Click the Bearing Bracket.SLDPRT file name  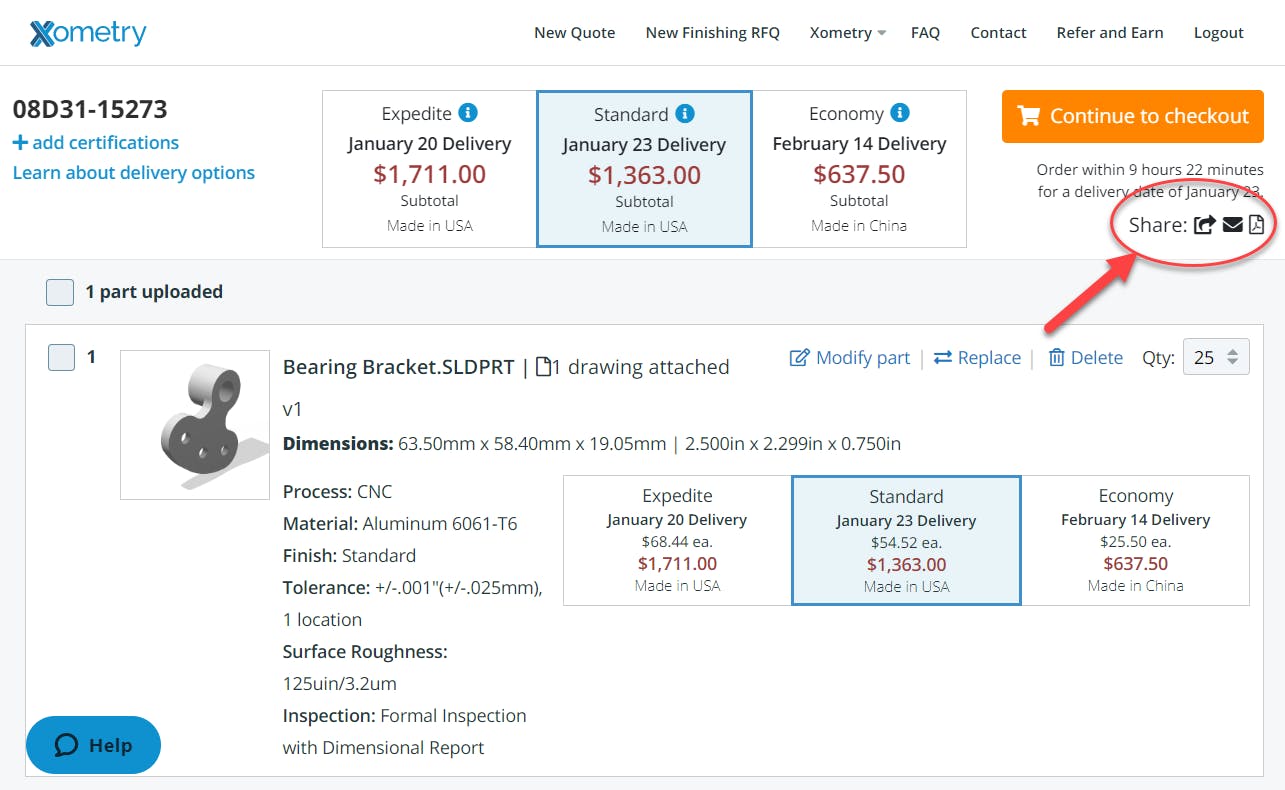[x=399, y=367]
